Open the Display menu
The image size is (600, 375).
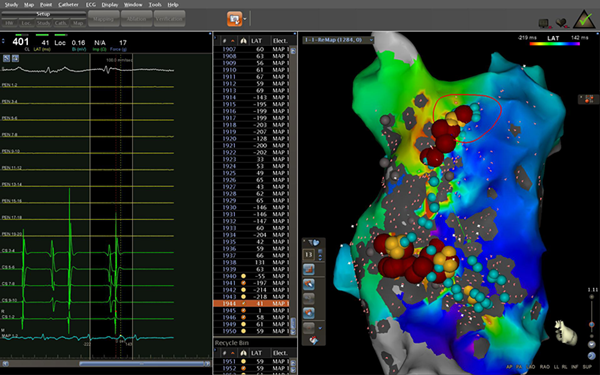click(110, 5)
